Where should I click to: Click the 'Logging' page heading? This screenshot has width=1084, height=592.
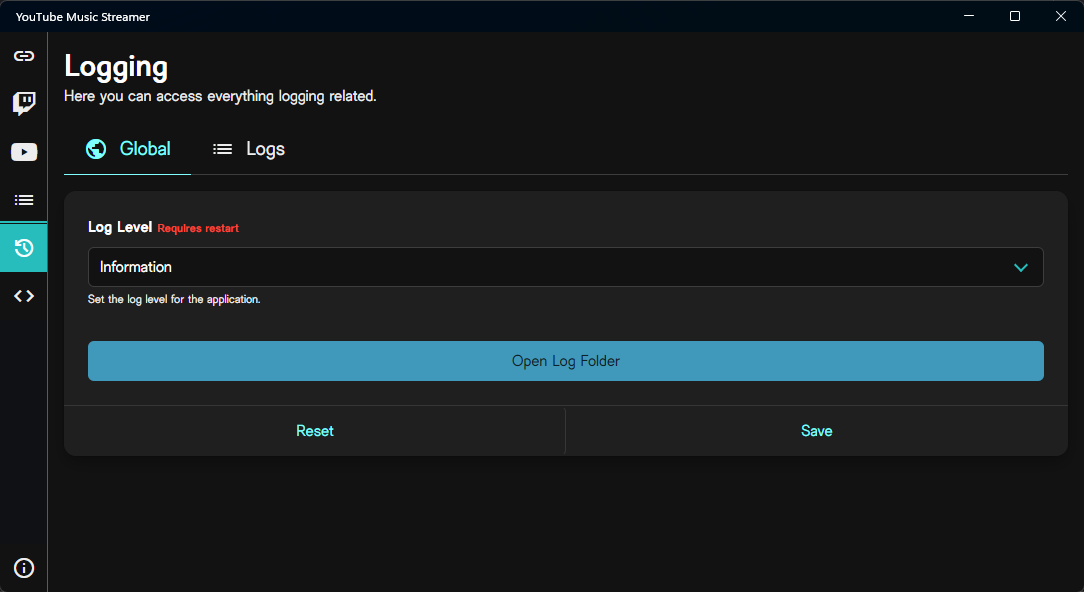click(x=116, y=67)
